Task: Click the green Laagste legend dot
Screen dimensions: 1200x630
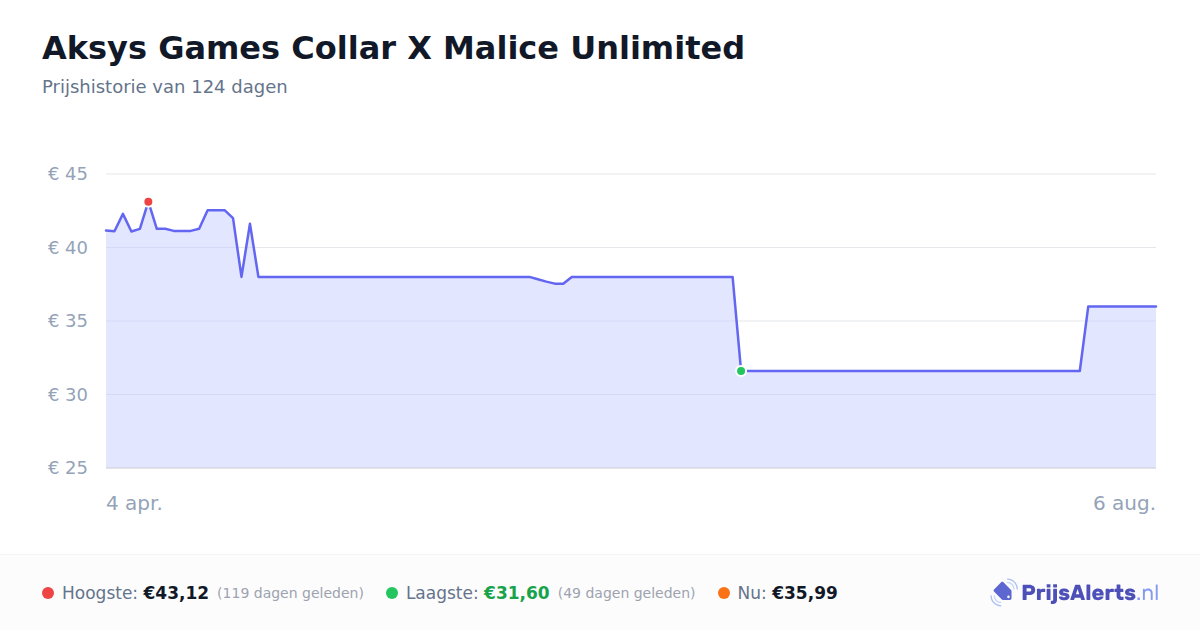Action: [392, 593]
